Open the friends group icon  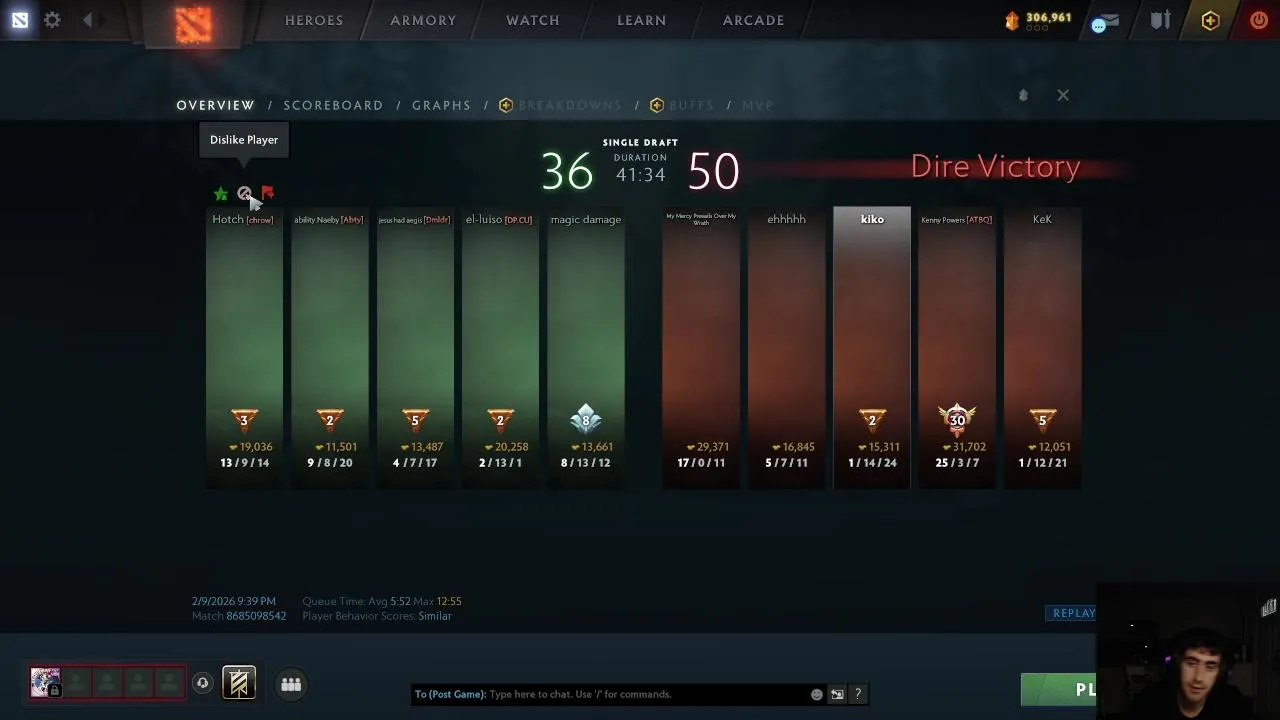291,684
